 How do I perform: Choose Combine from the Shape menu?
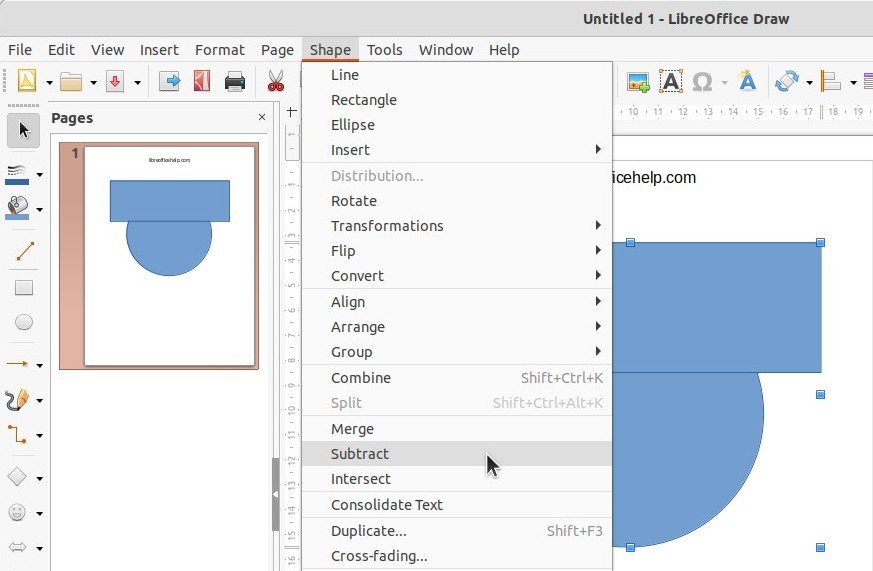click(x=457, y=378)
